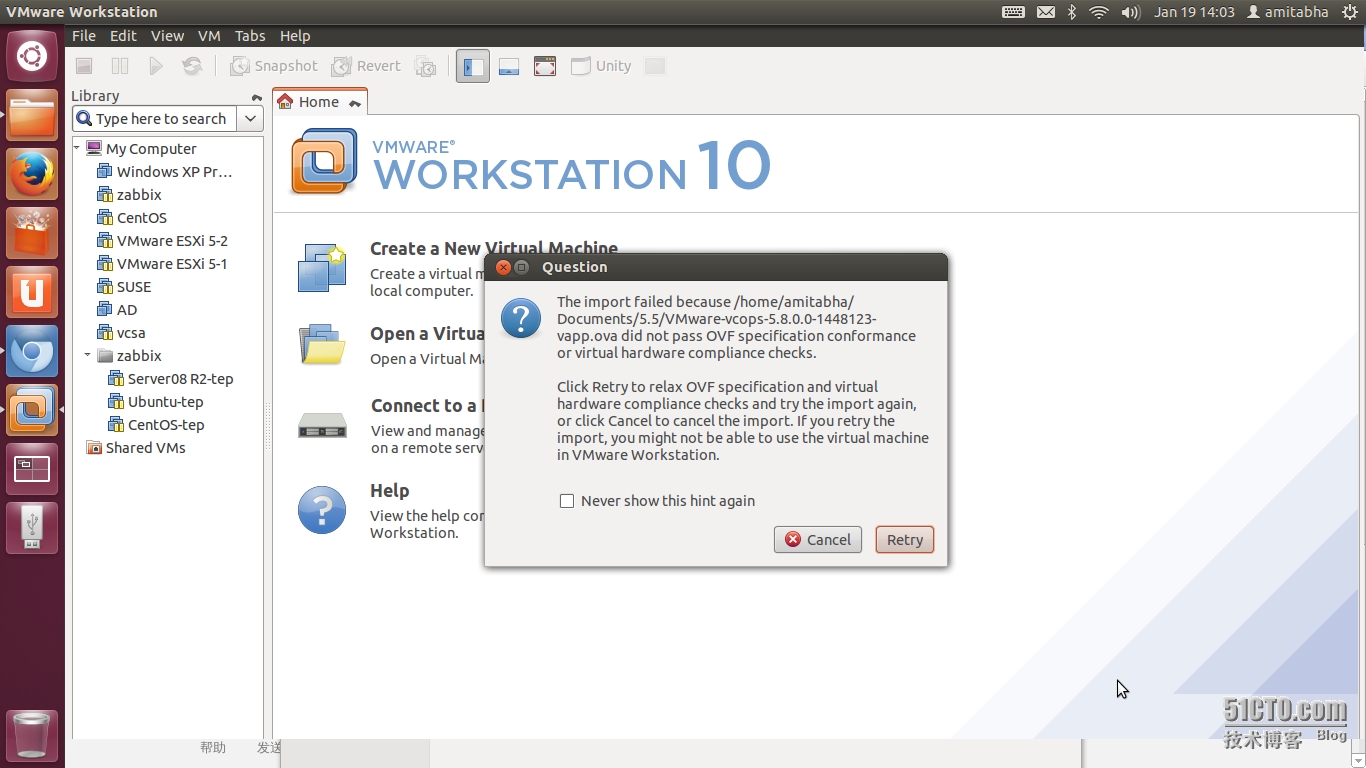This screenshot has width=1366, height=768.
Task: Open the library search dropdown arrow
Action: point(250,119)
